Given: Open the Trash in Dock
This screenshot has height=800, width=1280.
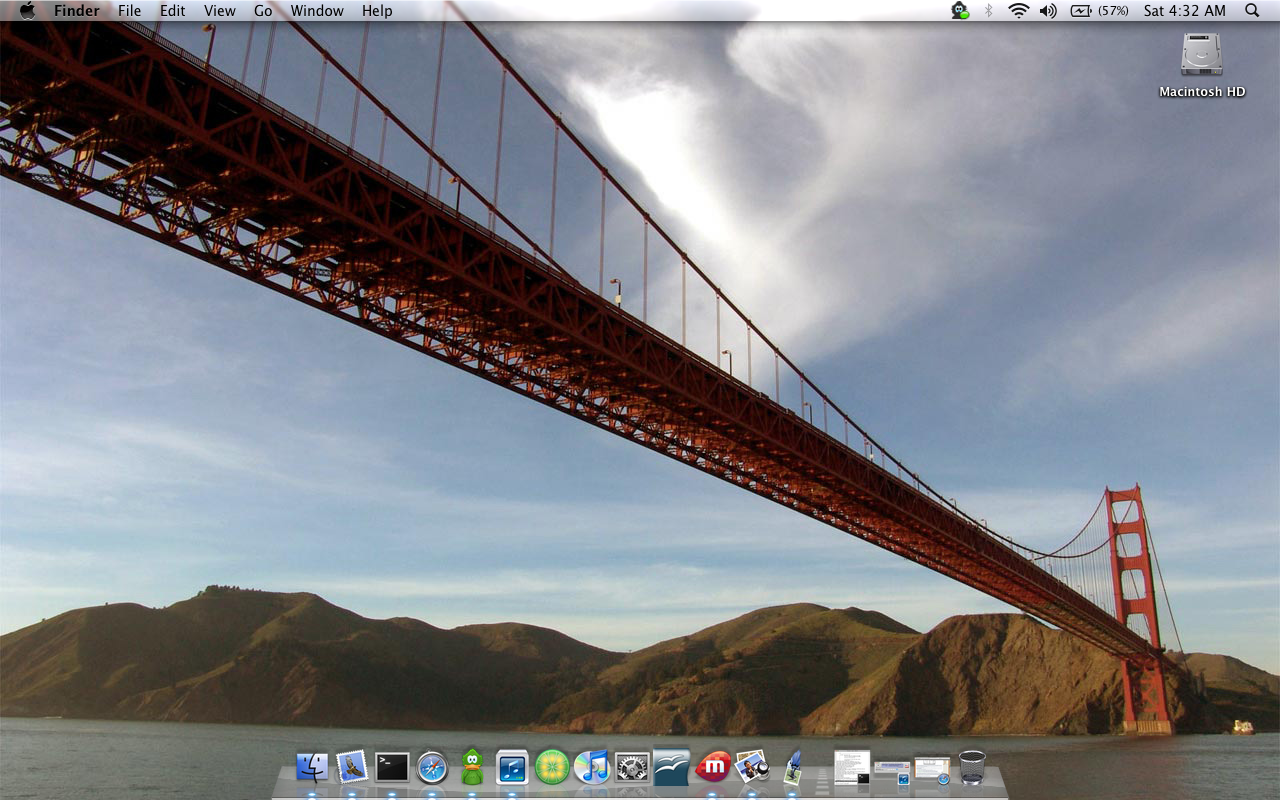Looking at the screenshot, I should (x=972, y=767).
